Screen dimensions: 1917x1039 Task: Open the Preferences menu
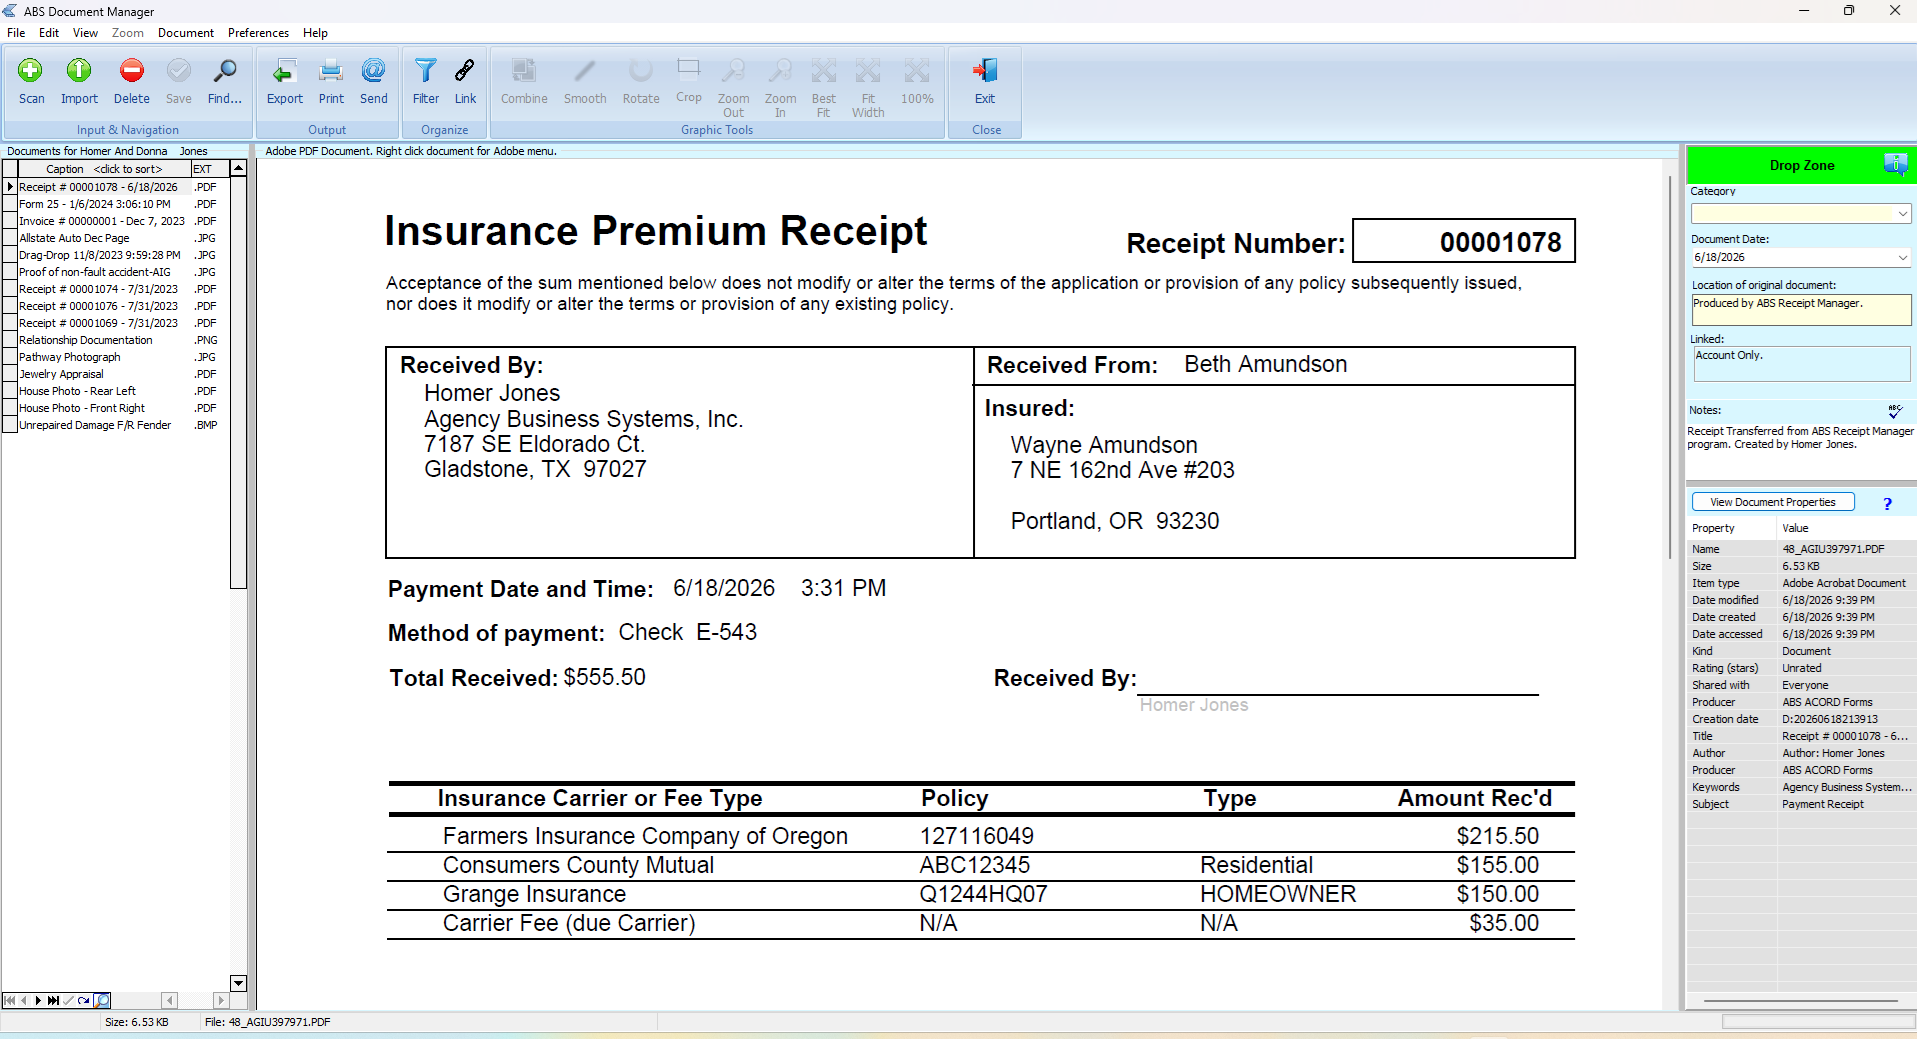258,33
